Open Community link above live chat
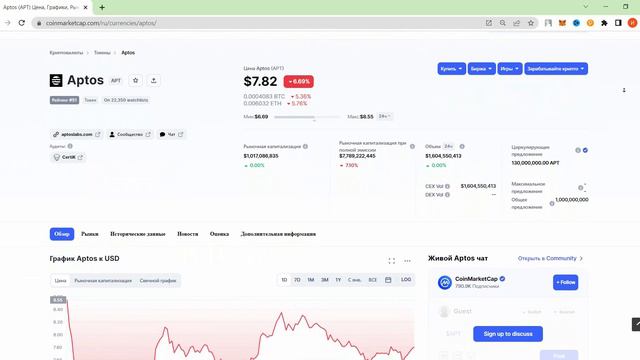The image size is (640, 360). point(550,258)
